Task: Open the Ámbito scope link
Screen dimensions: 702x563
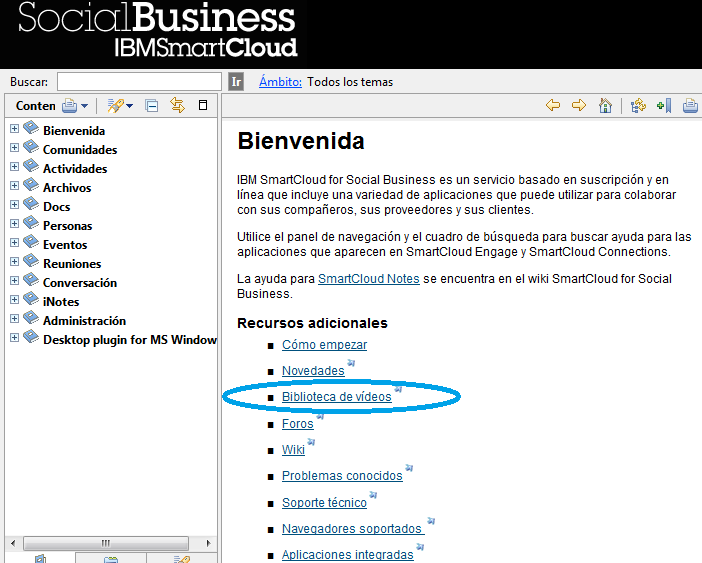Action: 280,82
